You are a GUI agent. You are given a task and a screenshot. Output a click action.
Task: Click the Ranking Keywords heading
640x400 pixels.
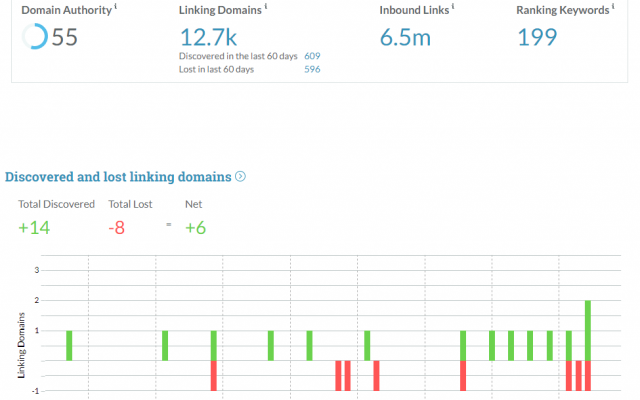pyautogui.click(x=563, y=10)
